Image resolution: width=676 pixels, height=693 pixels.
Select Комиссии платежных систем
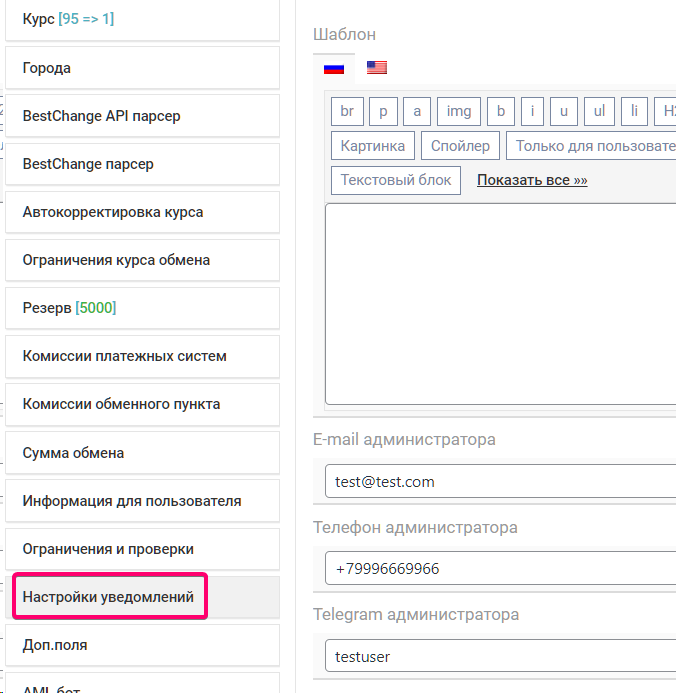142,357
